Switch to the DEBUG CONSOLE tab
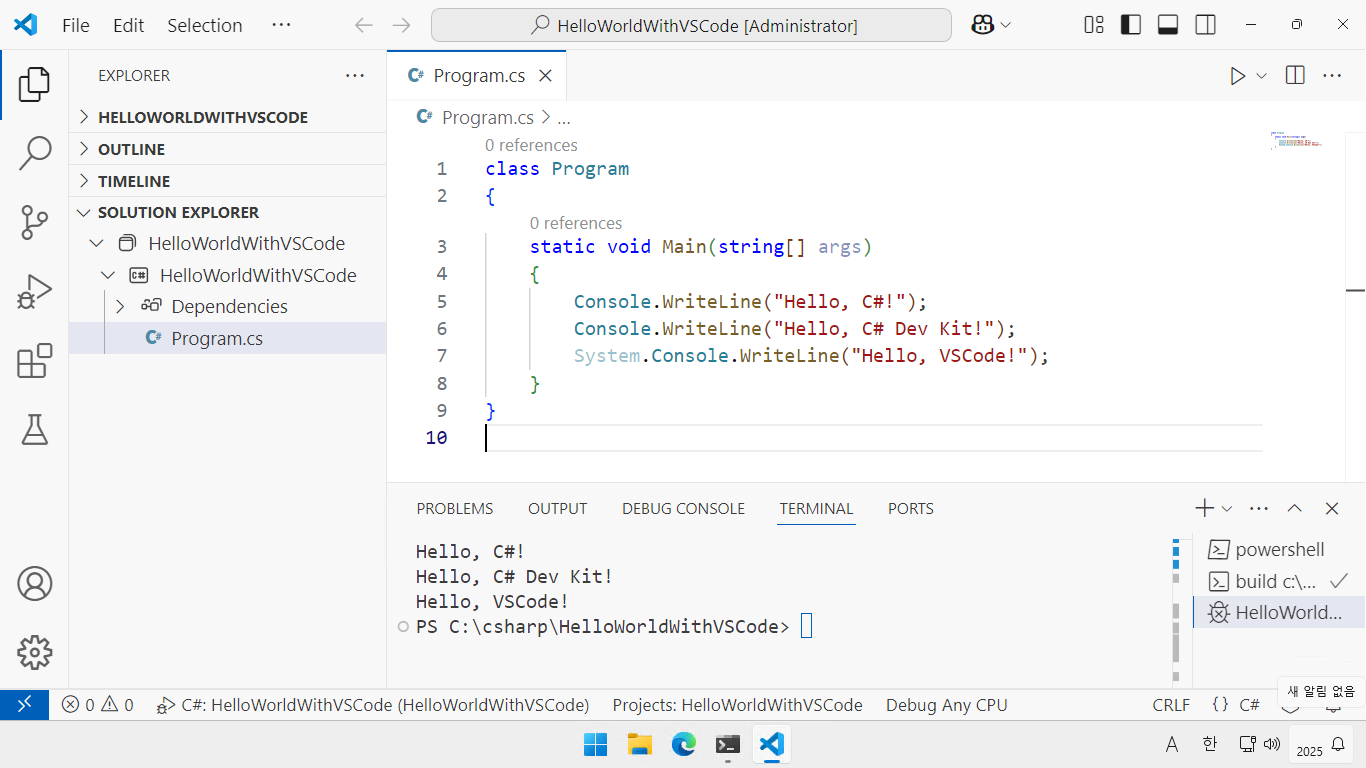Screen dimensions: 1366x768 (683, 508)
